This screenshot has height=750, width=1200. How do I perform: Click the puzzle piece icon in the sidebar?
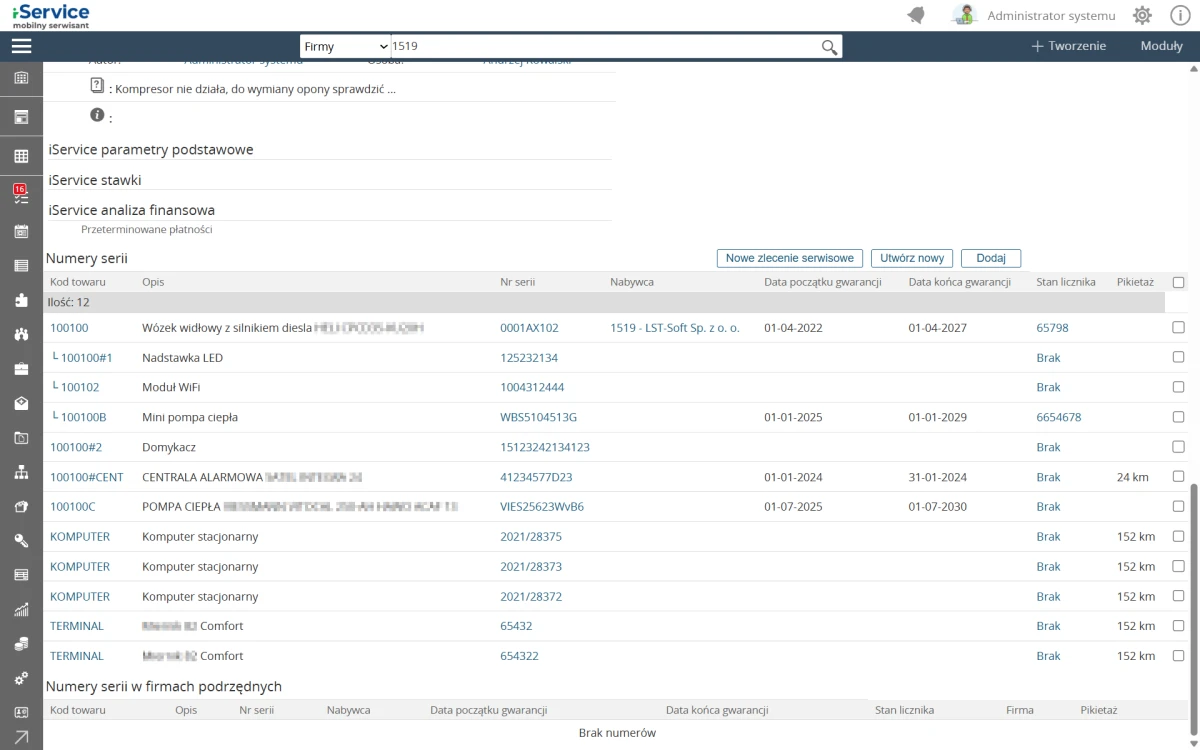point(21,300)
